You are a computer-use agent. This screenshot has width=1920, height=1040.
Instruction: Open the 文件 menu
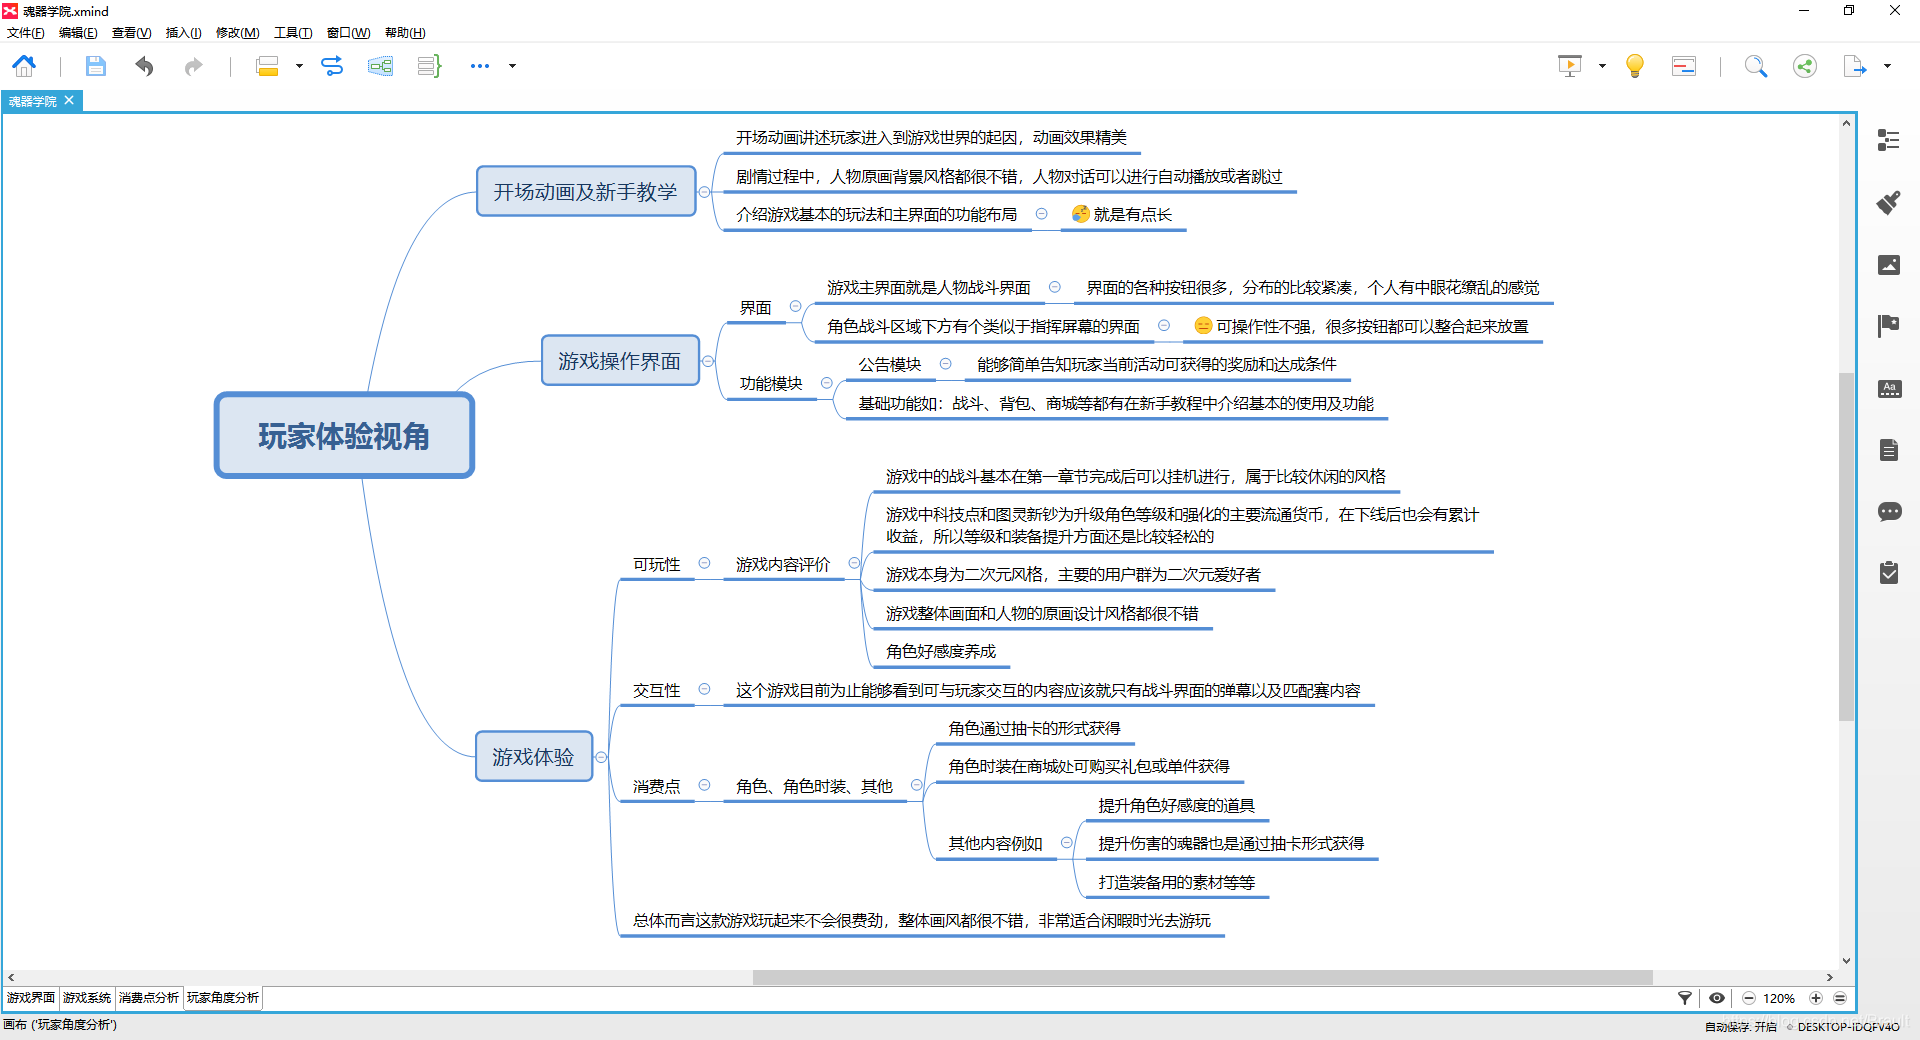(x=26, y=33)
